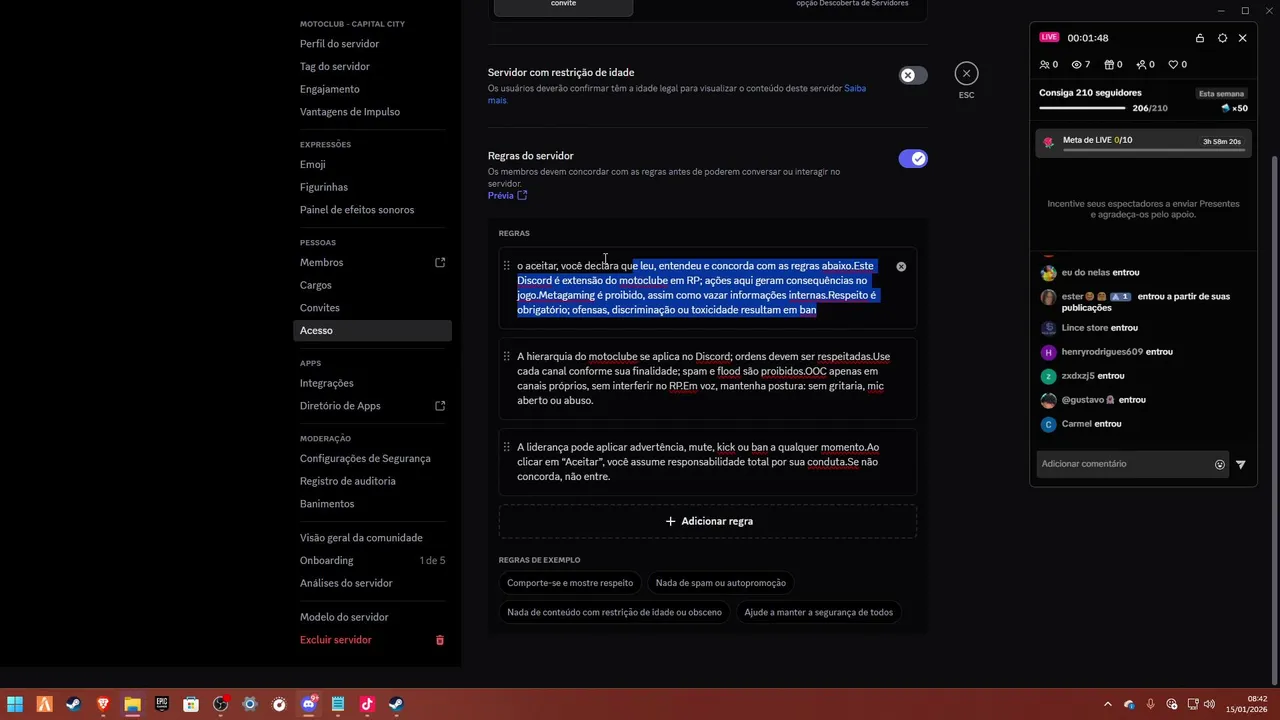The height and width of the screenshot is (720, 1280).
Task: Open Configurações de Segurança
Action: tap(365, 459)
